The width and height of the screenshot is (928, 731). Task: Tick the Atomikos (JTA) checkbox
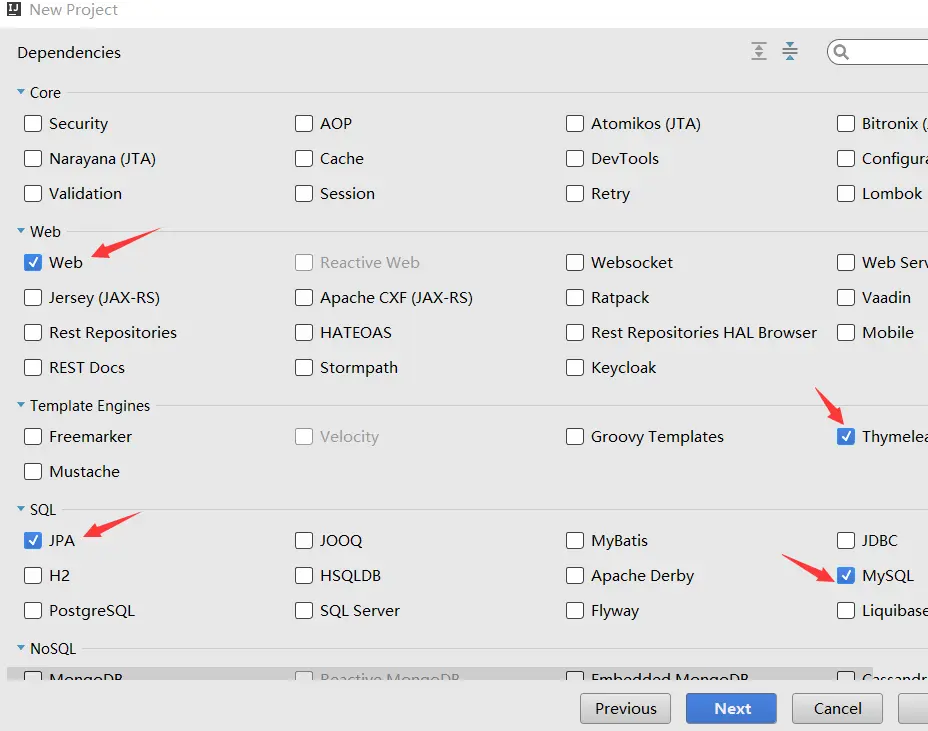575,124
